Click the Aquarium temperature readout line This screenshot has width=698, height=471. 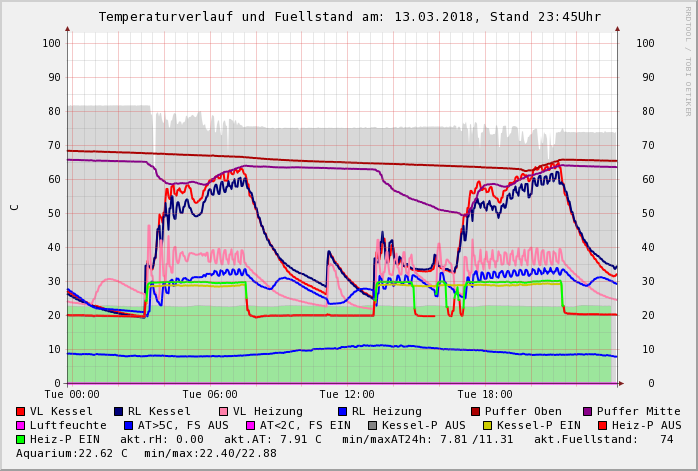click(x=146, y=454)
